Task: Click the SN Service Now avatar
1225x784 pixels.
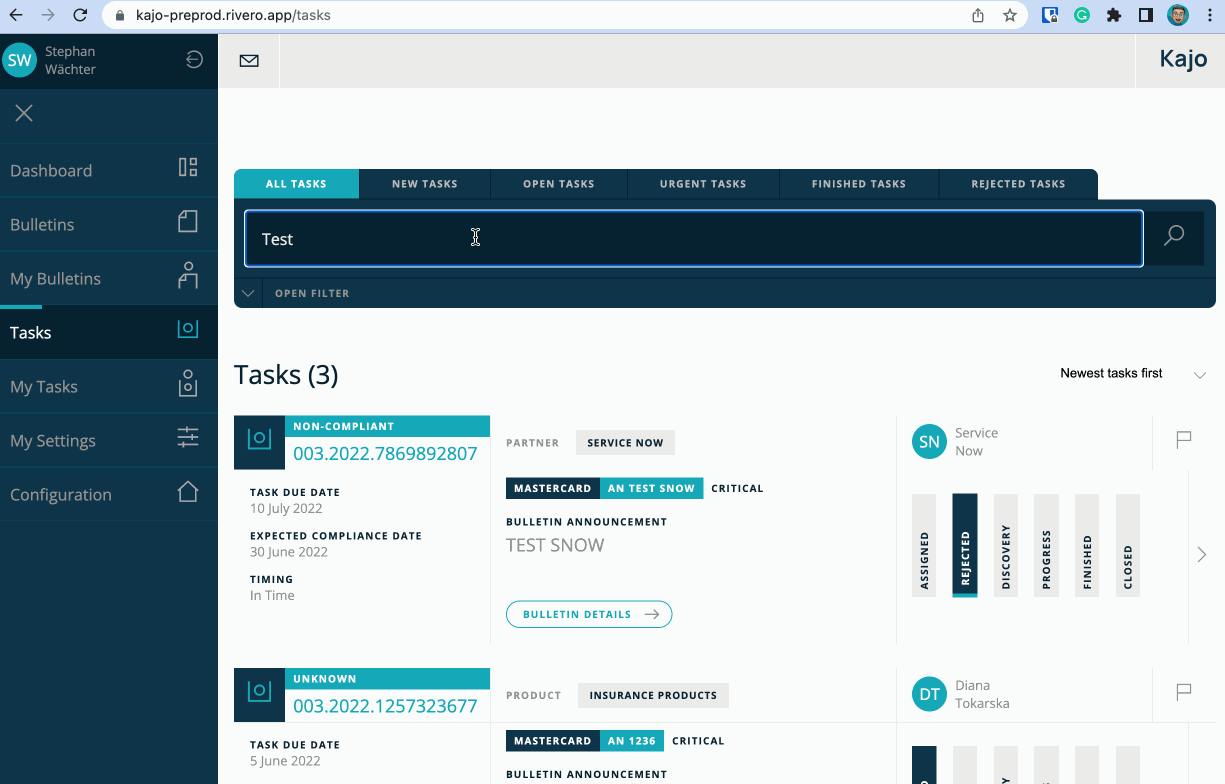Action: [x=929, y=442]
